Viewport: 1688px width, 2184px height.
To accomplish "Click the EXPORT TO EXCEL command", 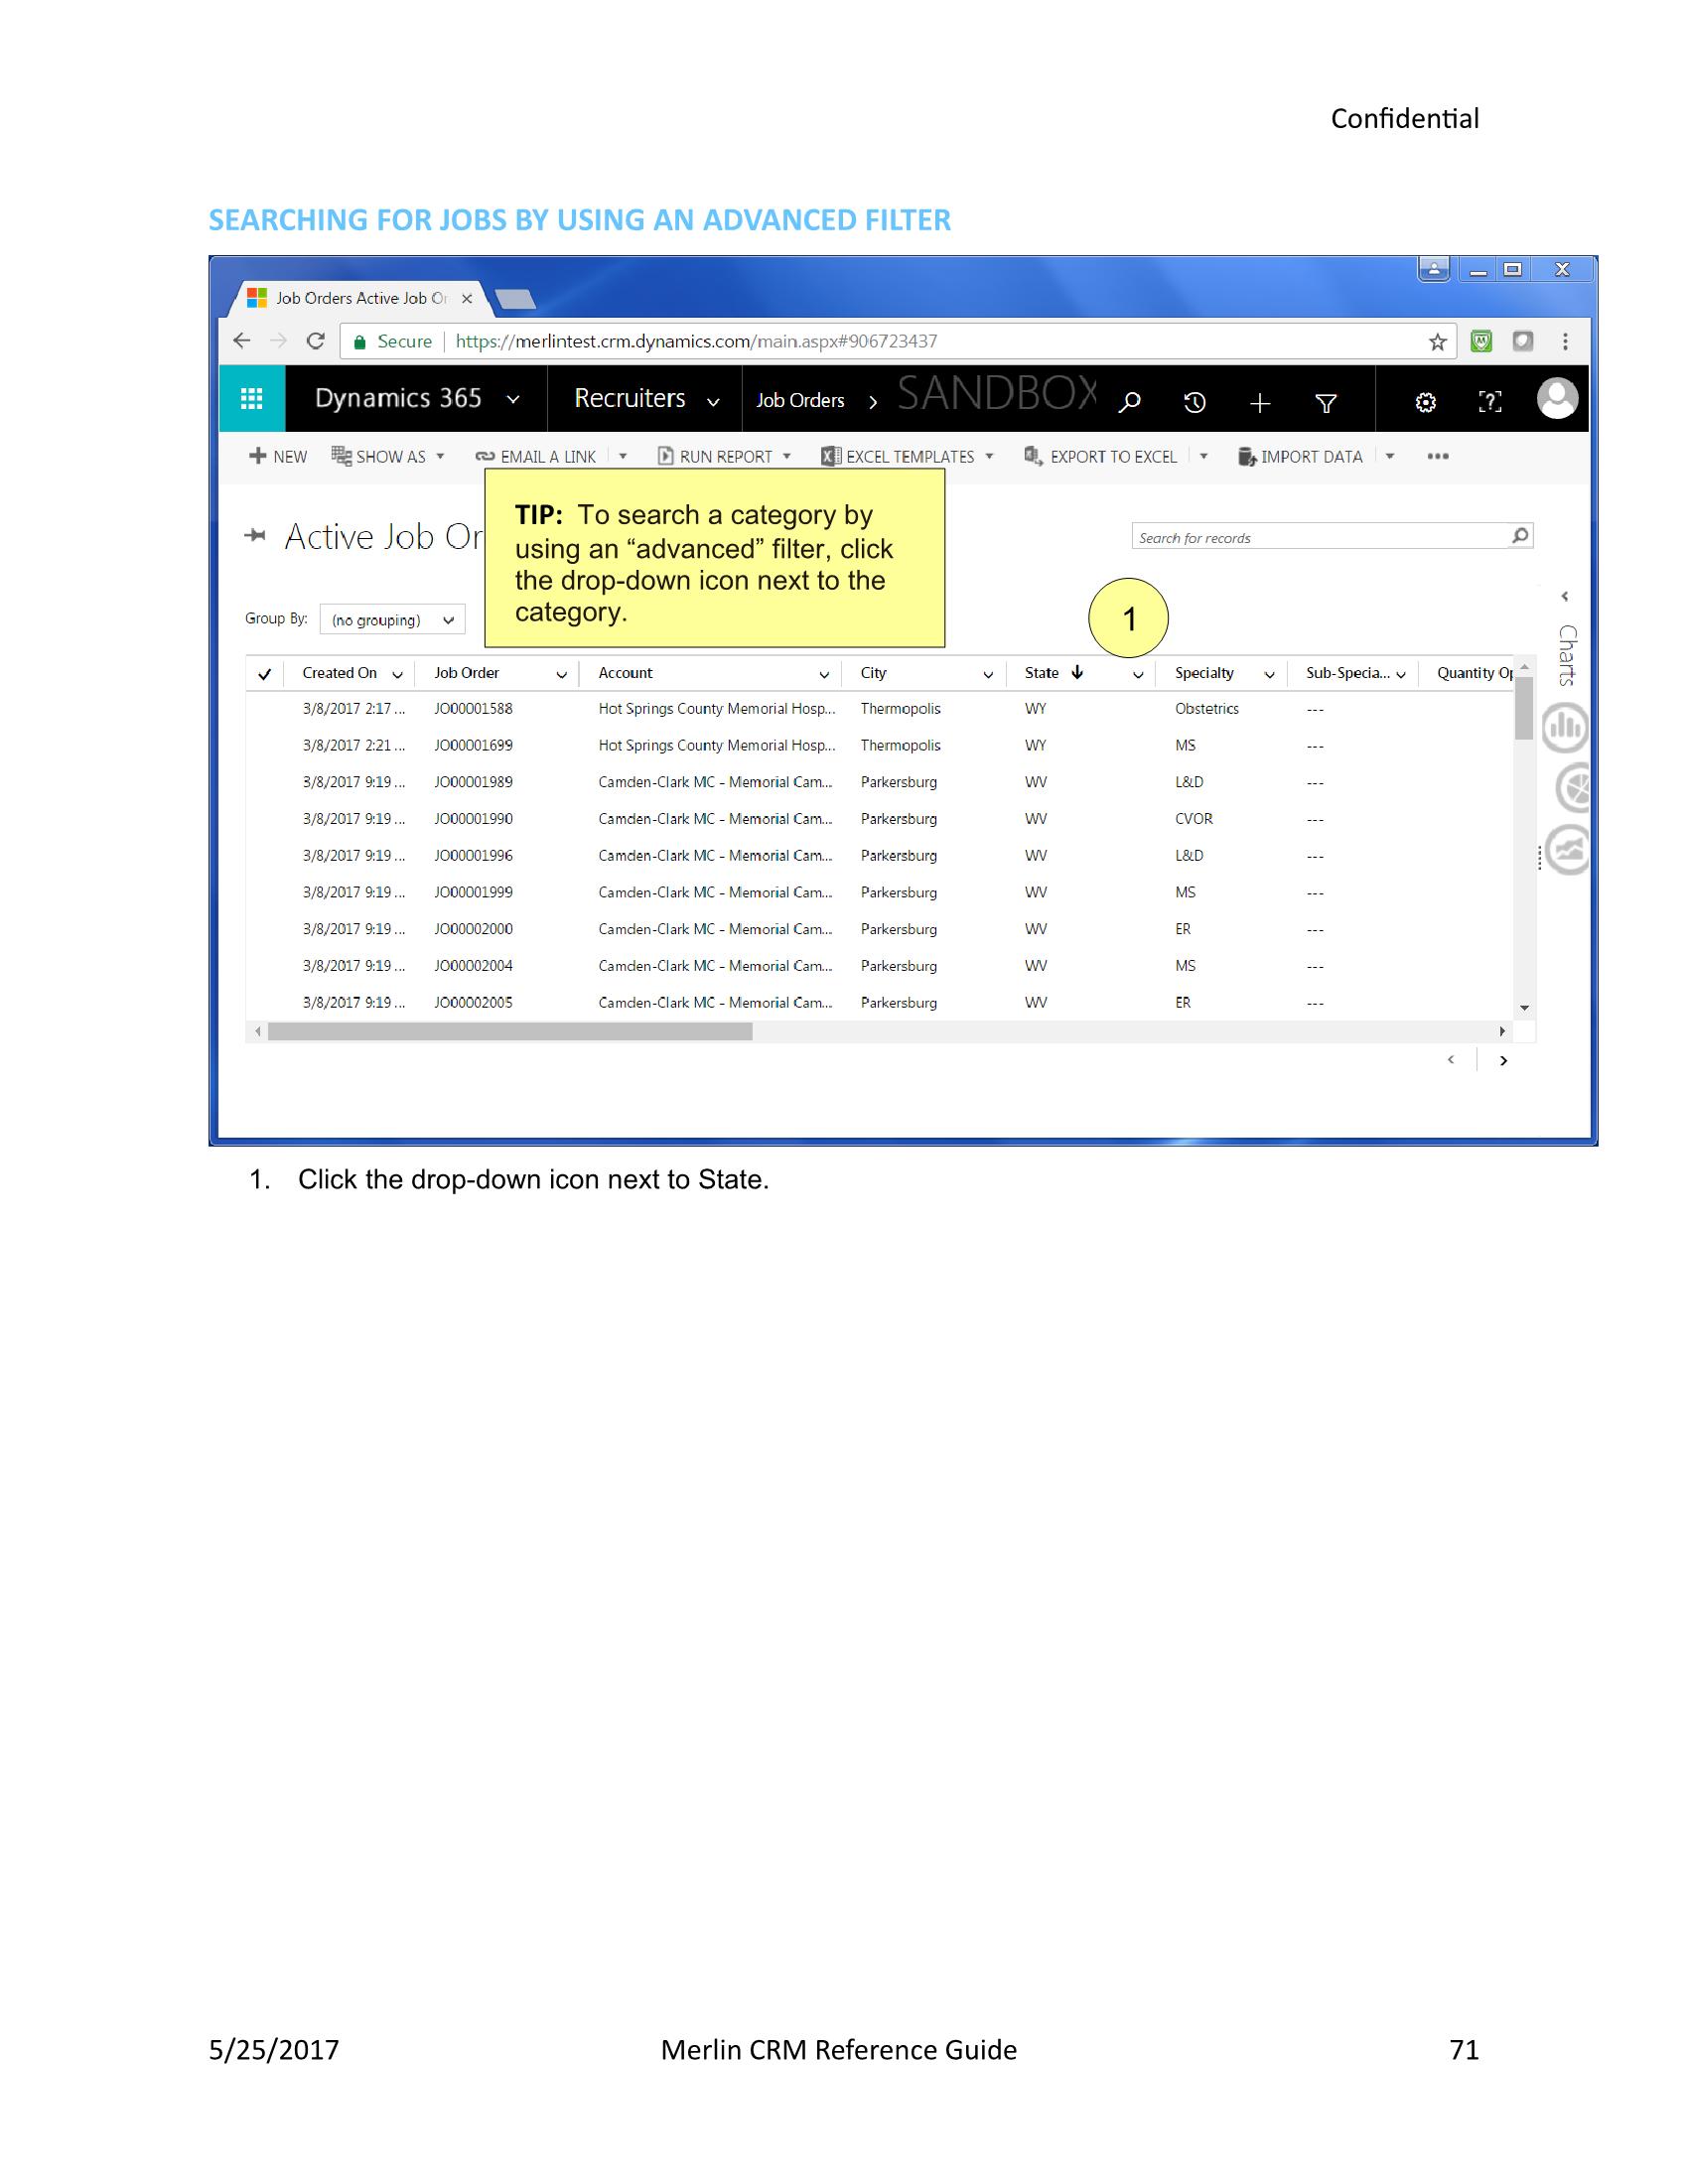I will coord(1113,456).
